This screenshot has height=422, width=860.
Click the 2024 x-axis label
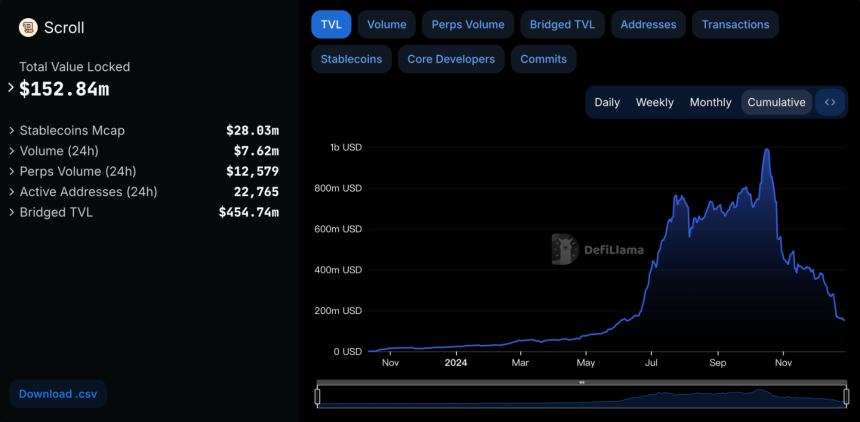click(x=456, y=363)
